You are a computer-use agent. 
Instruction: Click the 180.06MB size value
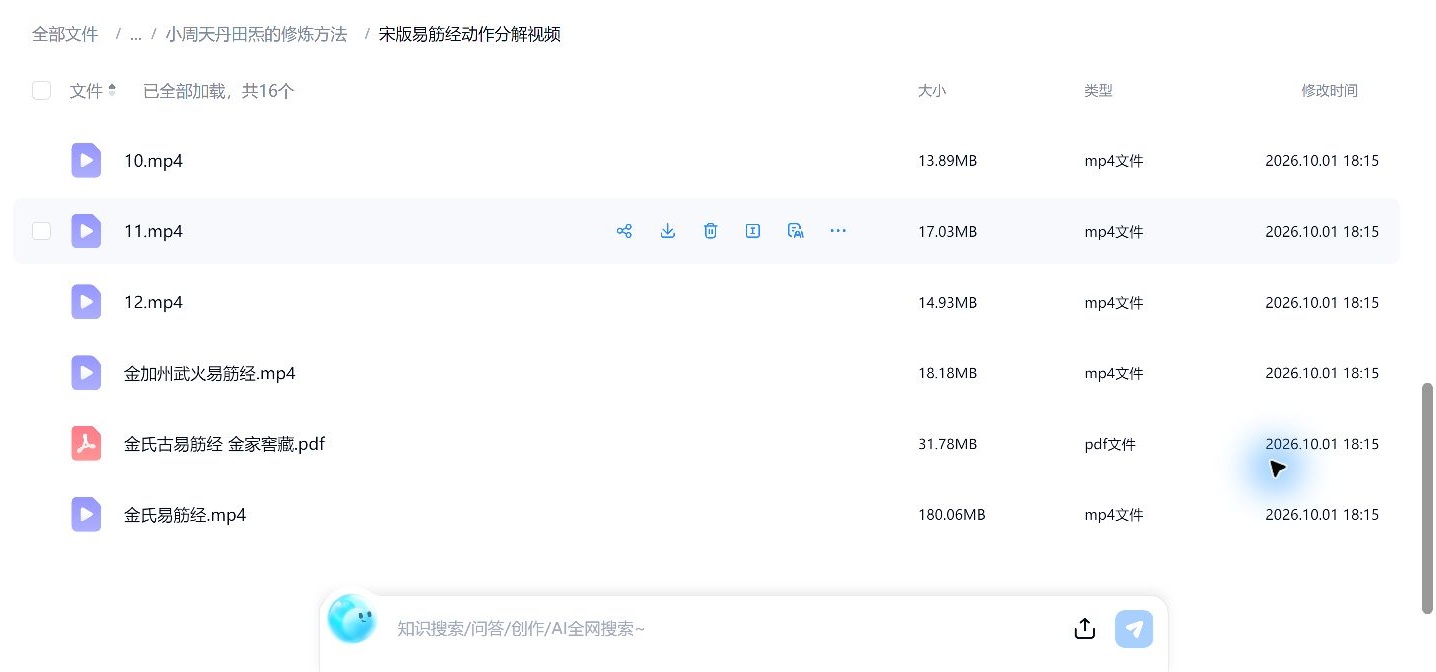pos(952,515)
